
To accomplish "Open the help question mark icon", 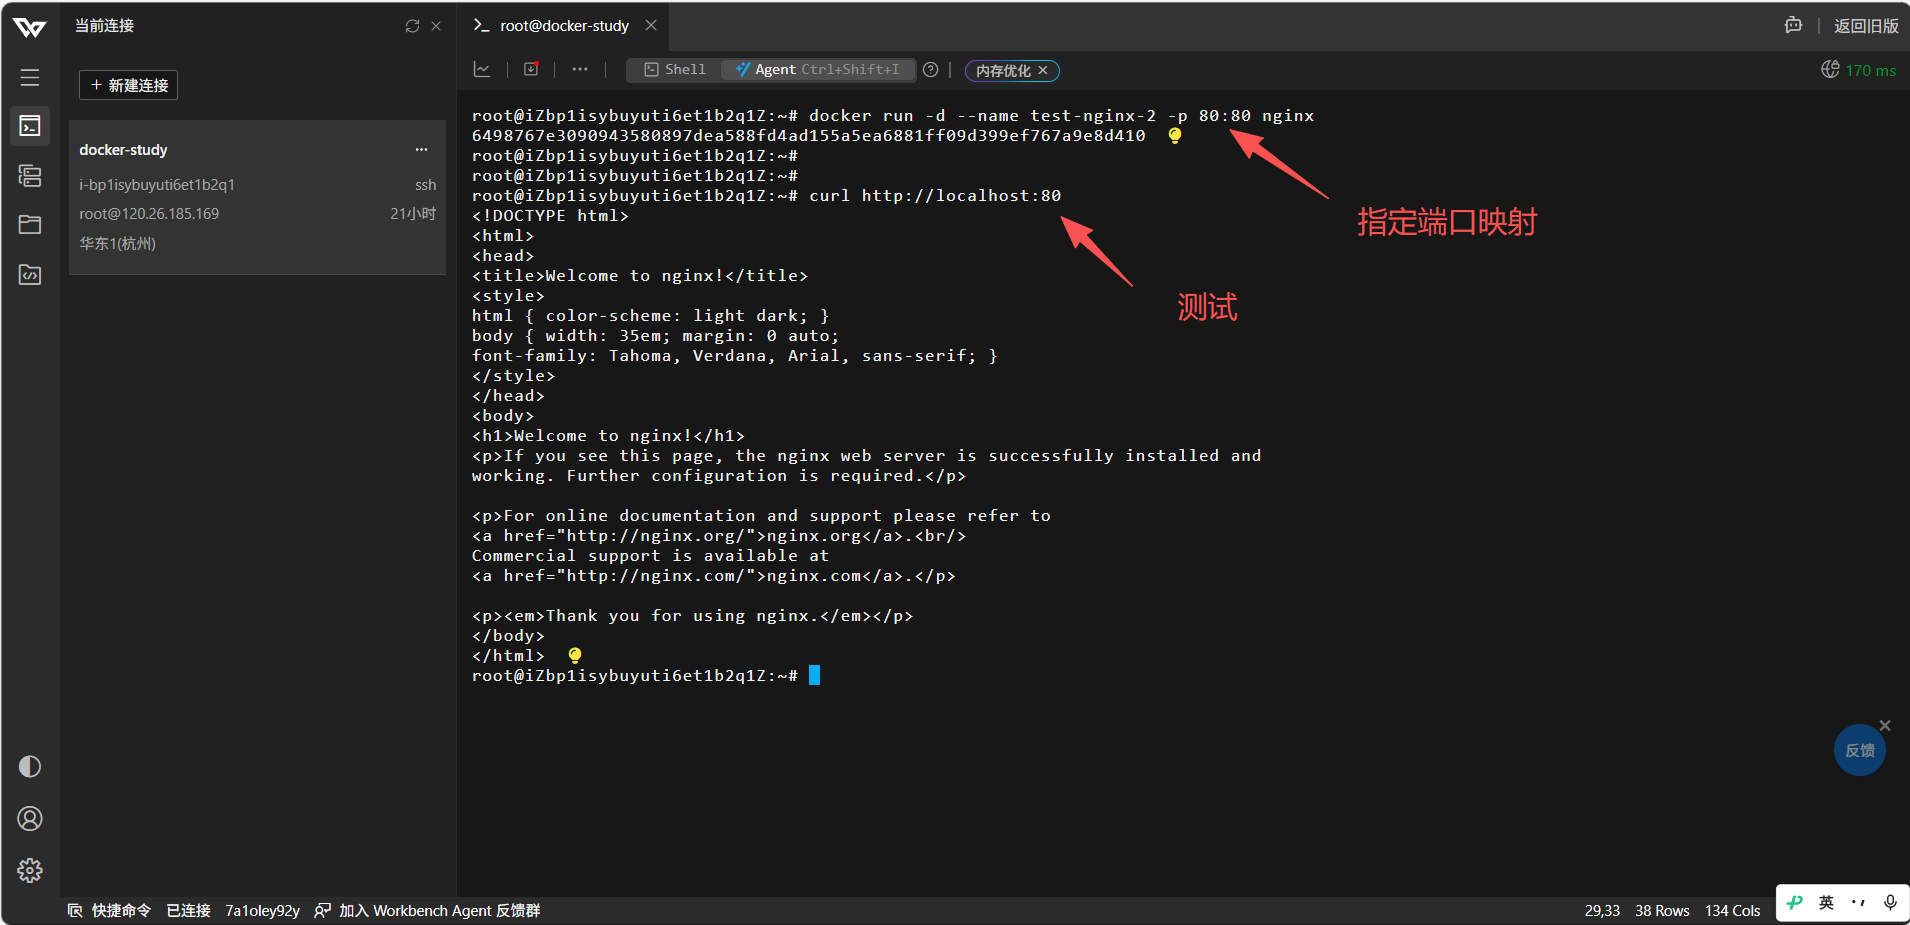I will pyautogui.click(x=931, y=69).
